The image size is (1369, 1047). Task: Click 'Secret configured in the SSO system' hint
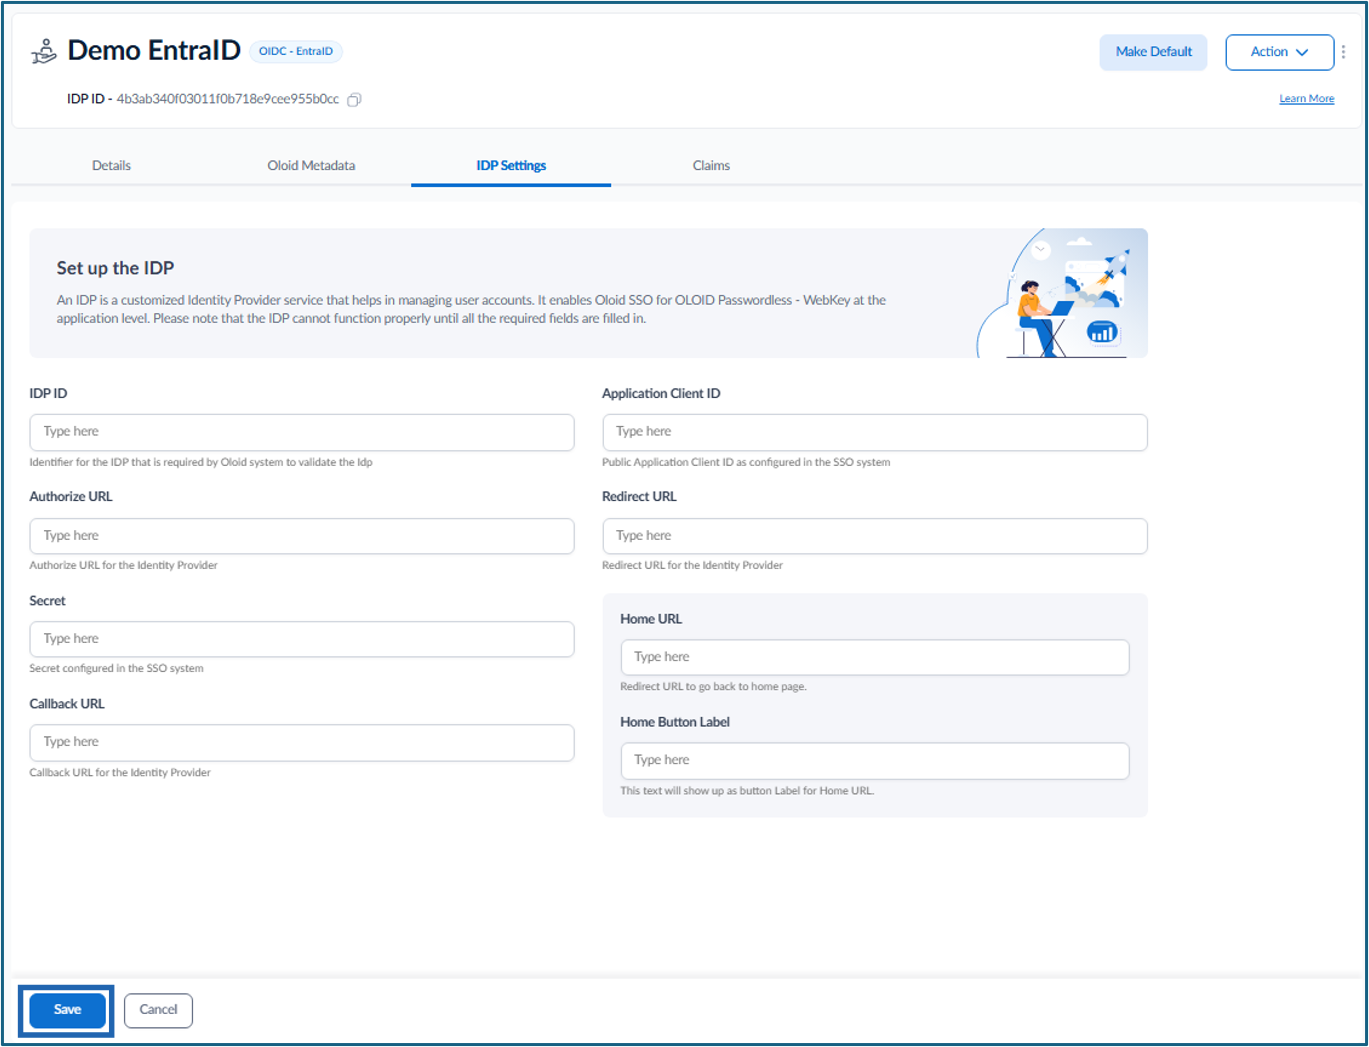tap(116, 669)
